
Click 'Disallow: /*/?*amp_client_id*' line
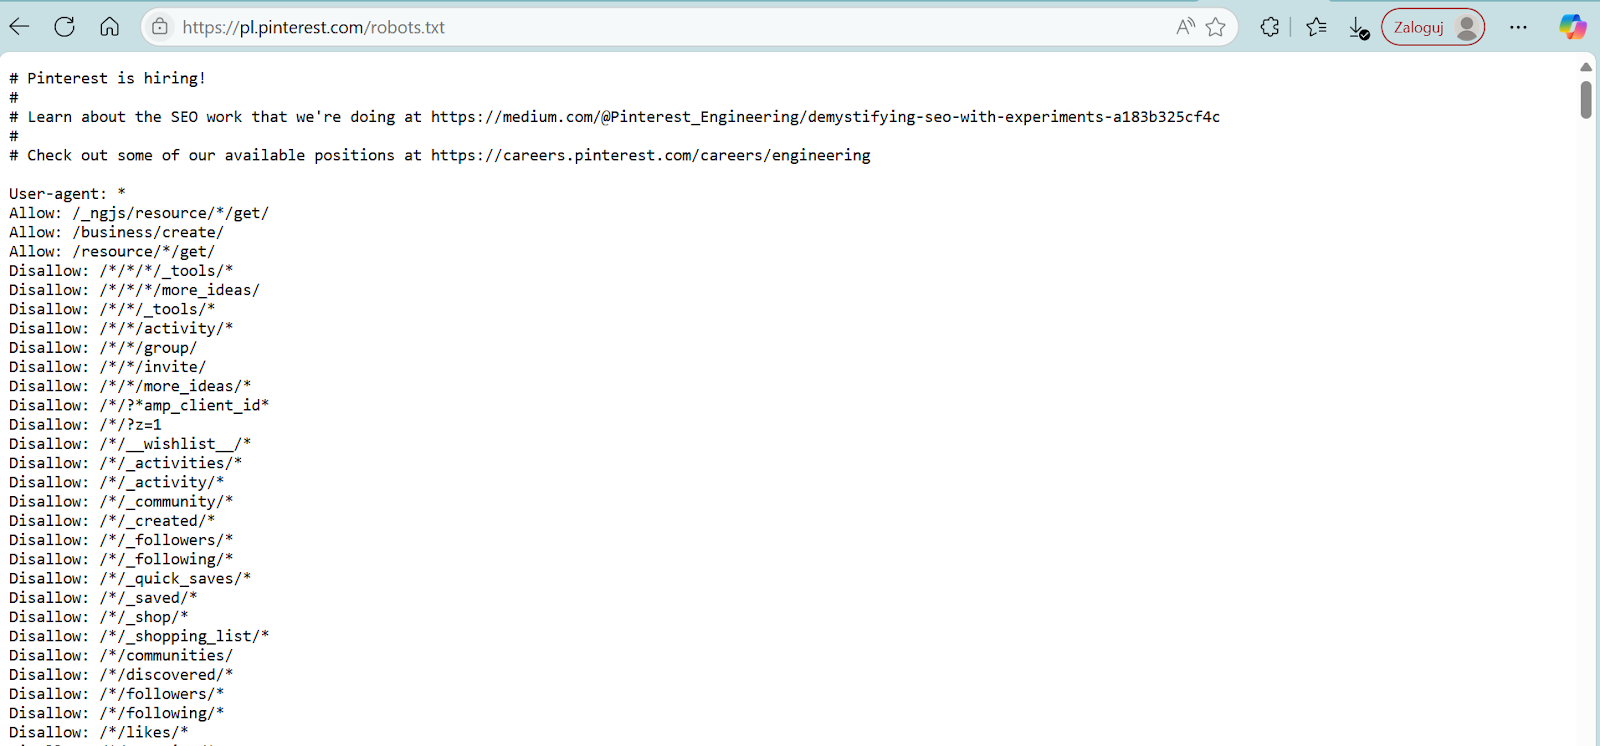(139, 405)
